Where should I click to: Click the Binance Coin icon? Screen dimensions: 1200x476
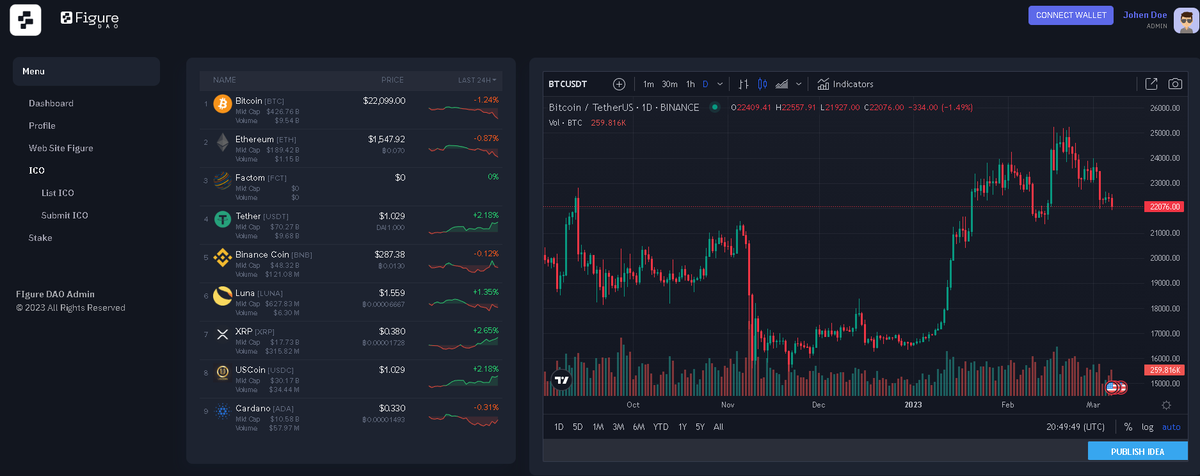click(x=222, y=257)
